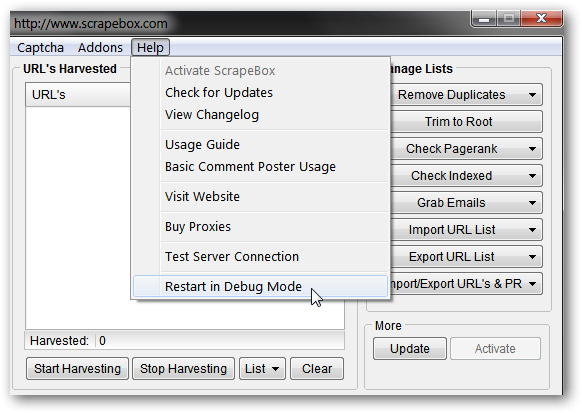Screen dimensions: 582x413
Task: Select Buy Proxies option
Action: tap(198, 226)
